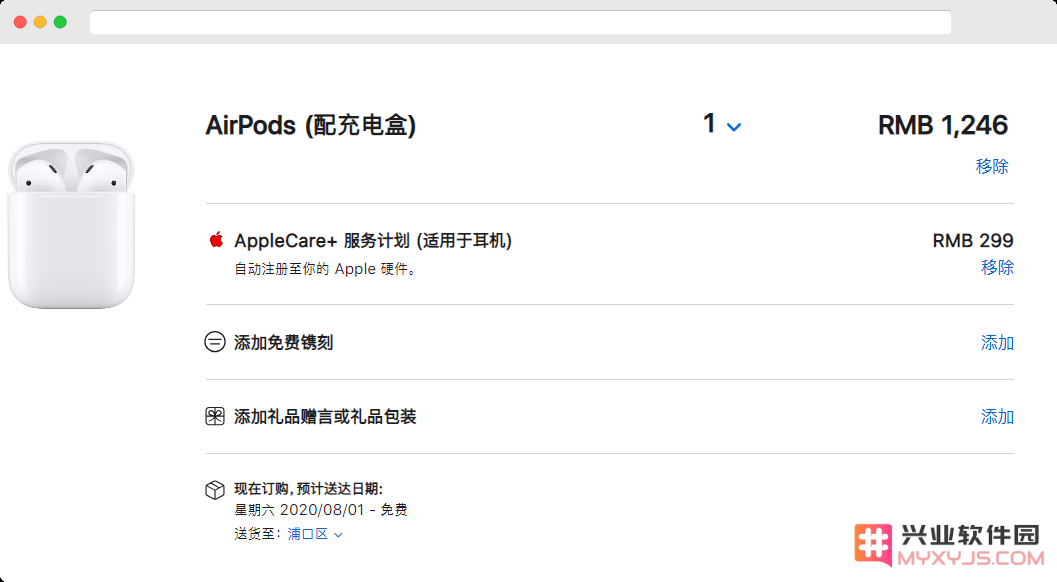
Task: Click the 自动注册至你的 Apple 硬件 note
Action: [326, 269]
